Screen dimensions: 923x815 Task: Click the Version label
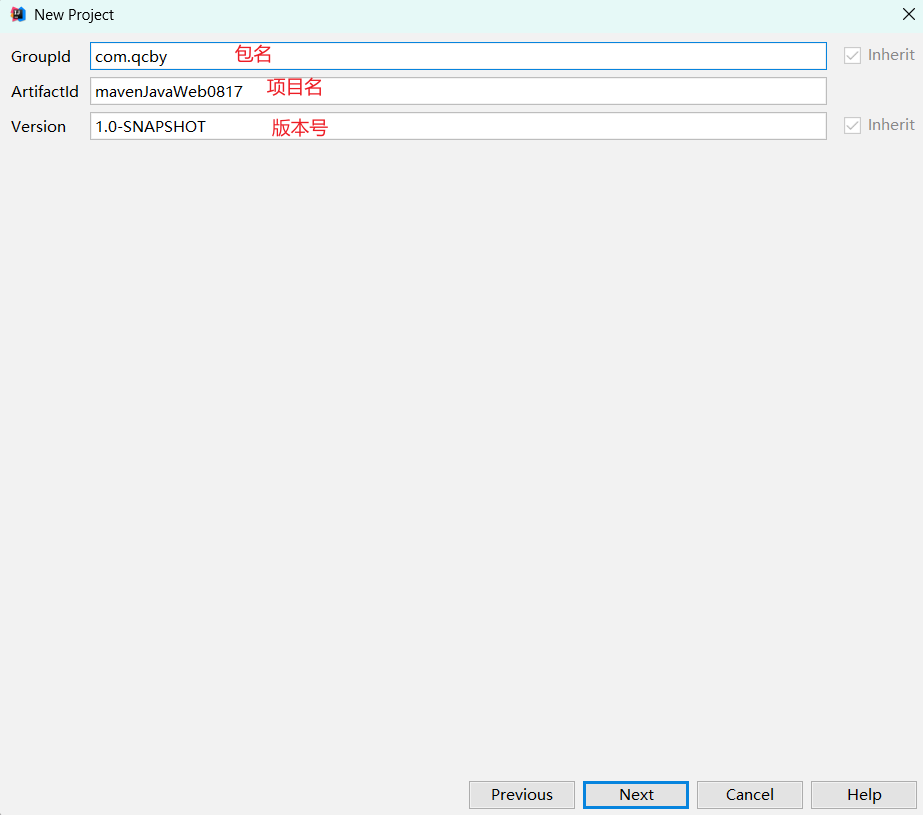pos(38,127)
